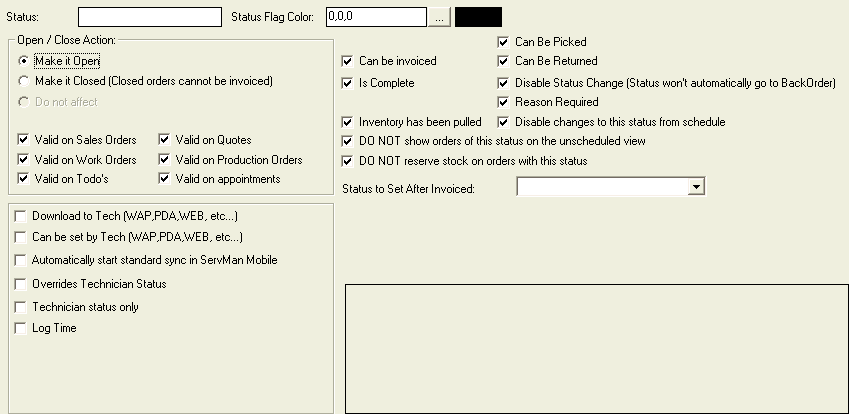The height and width of the screenshot is (414, 849).
Task: Click the Status Flag Color text field
Action: pos(376,17)
